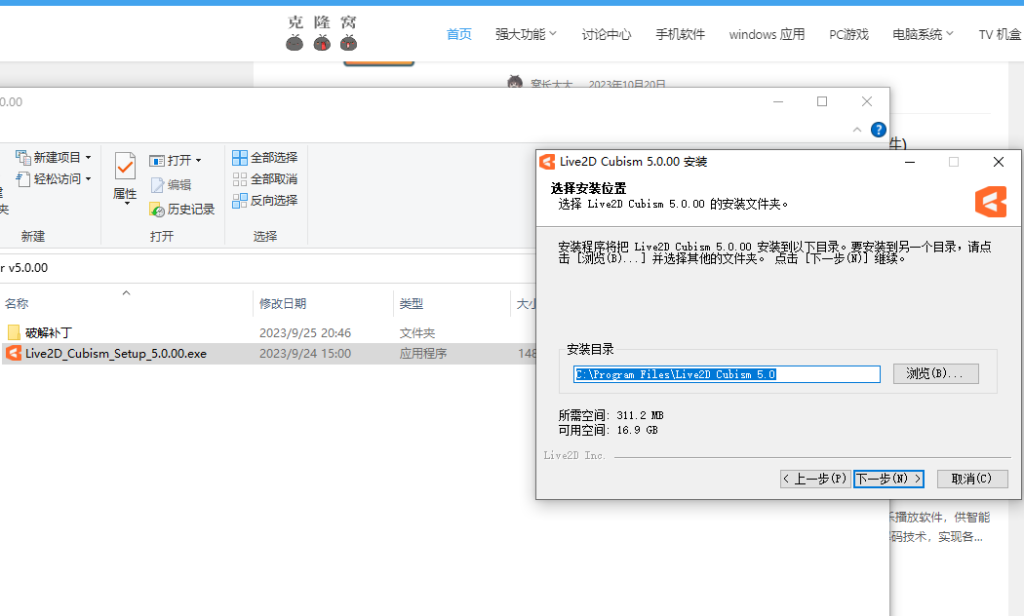Click the 安装目录 path input field
1024x616 pixels.
[727, 374]
